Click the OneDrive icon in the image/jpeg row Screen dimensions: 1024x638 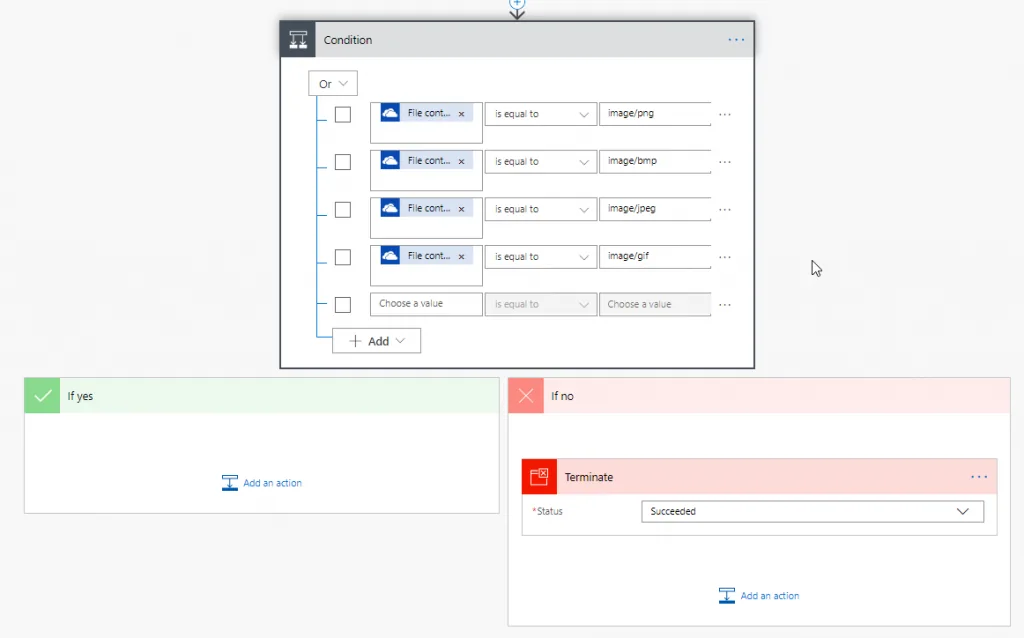390,209
